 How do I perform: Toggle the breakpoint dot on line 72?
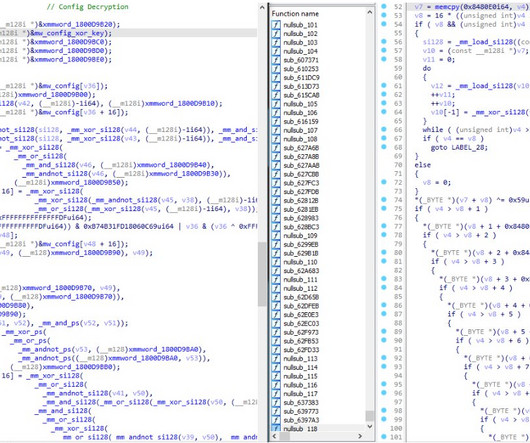(x=384, y=182)
